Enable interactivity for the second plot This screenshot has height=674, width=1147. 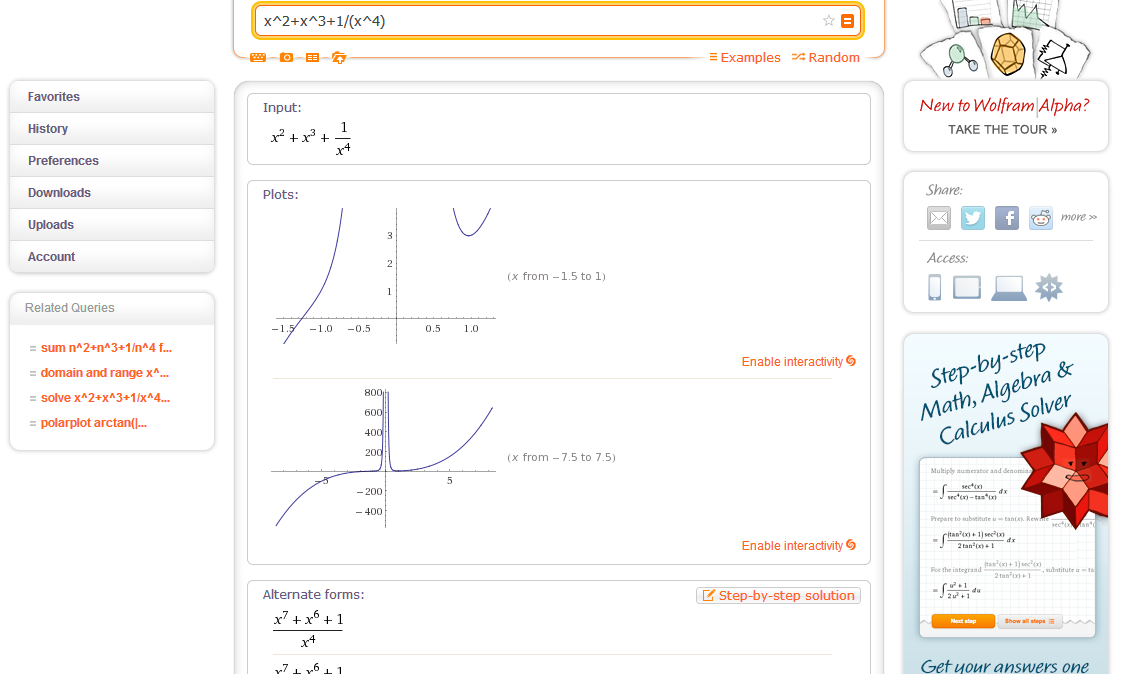[x=799, y=545]
